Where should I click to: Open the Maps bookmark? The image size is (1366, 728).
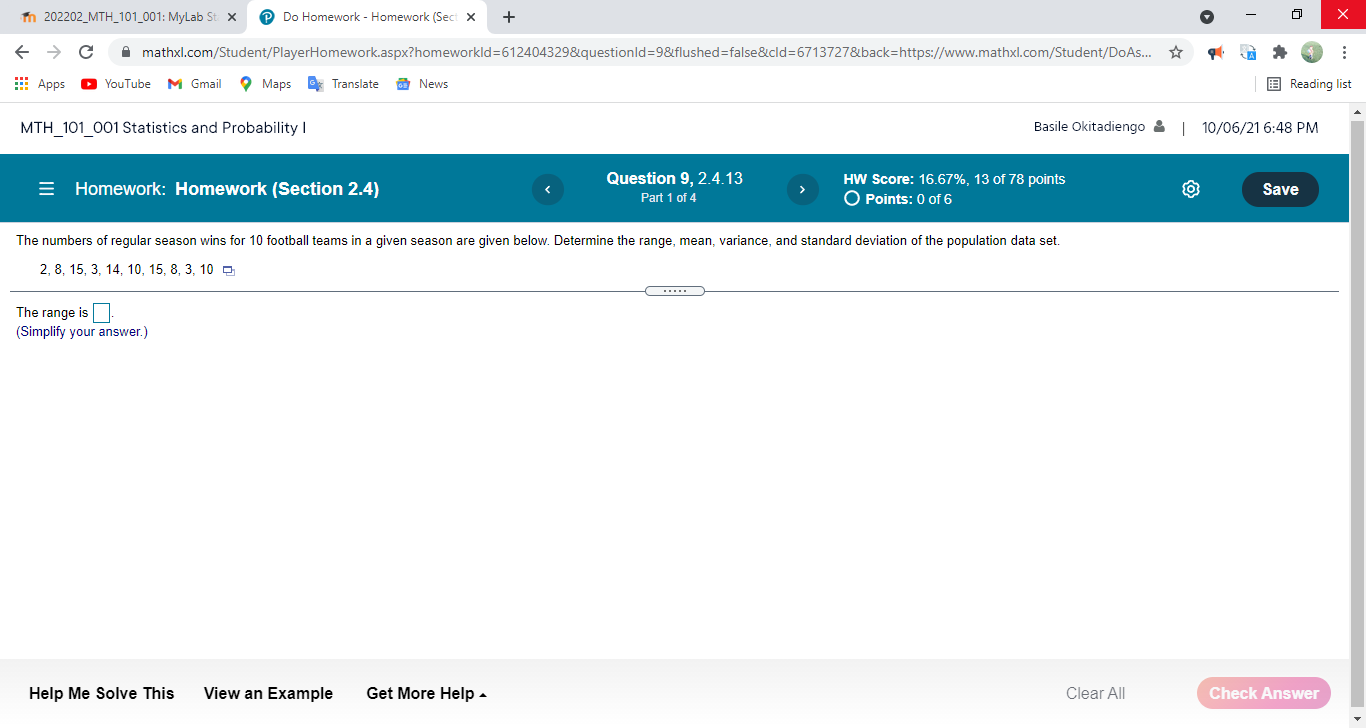265,84
